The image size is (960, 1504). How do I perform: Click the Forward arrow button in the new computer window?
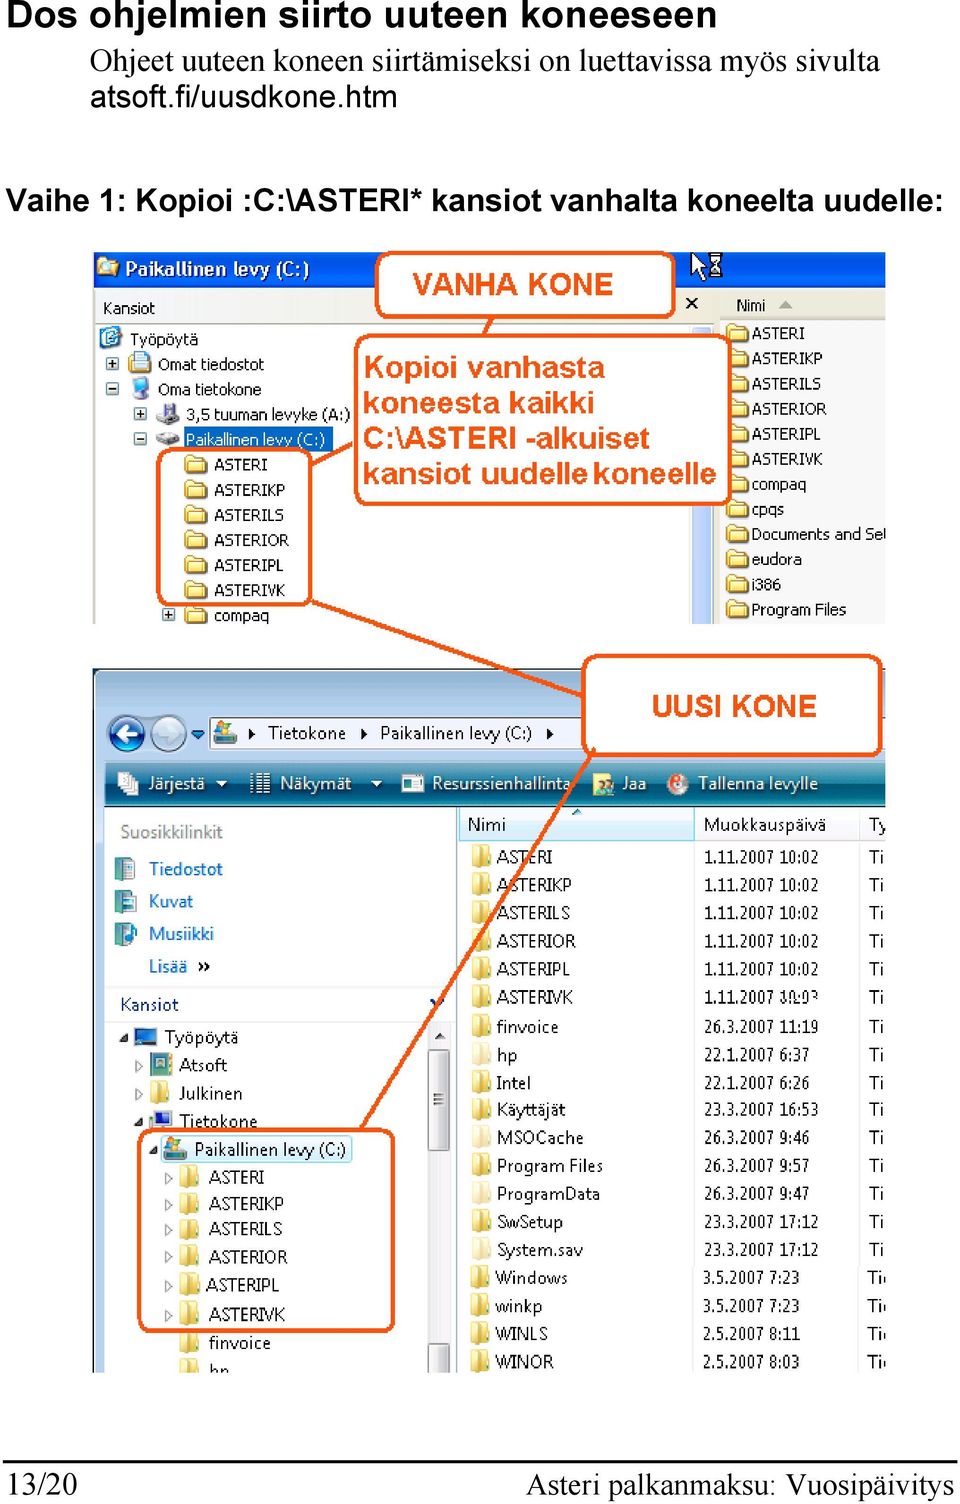(x=168, y=734)
